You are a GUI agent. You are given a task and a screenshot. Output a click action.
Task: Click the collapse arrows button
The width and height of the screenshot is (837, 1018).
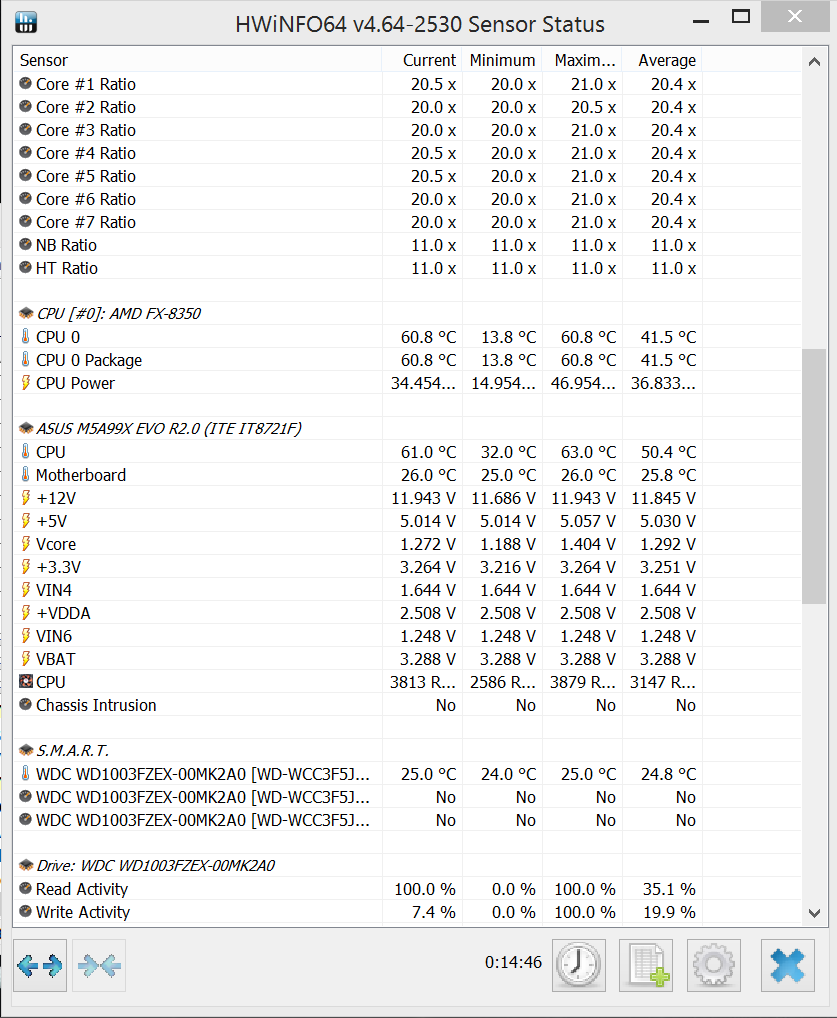point(99,965)
